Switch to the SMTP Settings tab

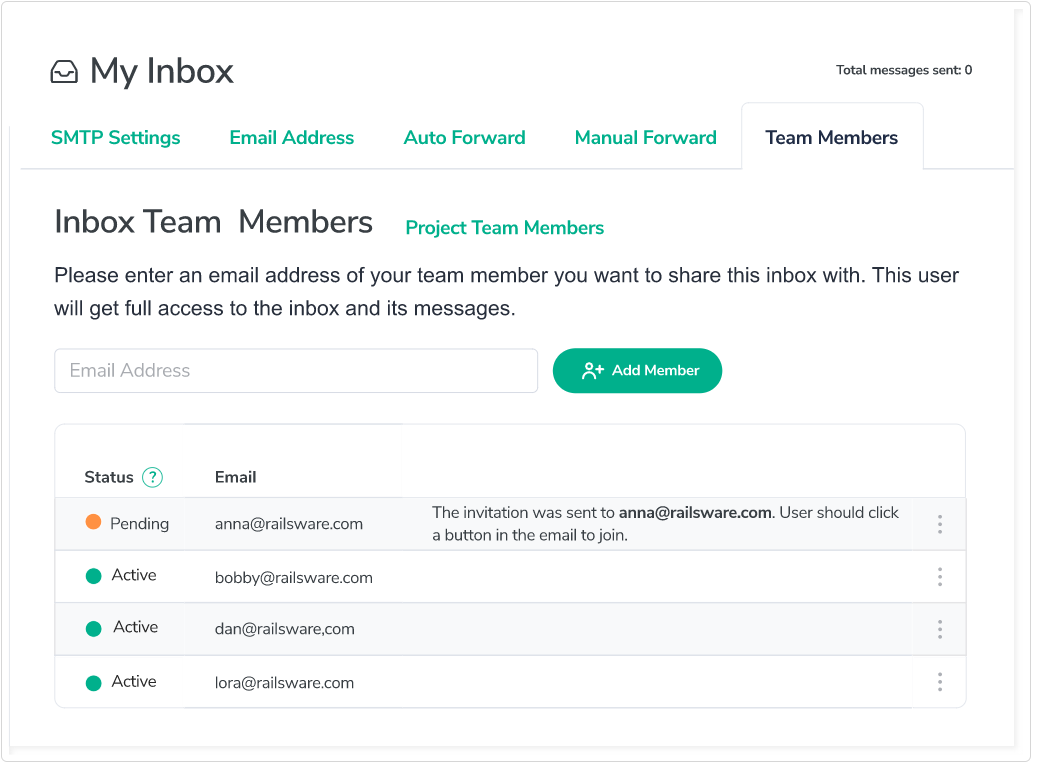point(116,138)
